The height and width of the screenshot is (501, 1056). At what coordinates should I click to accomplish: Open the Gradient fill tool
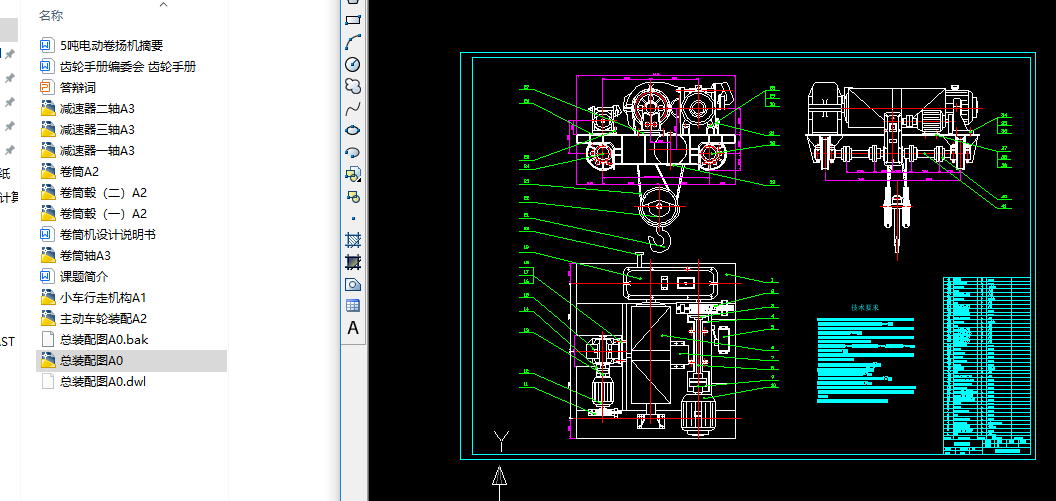point(353,261)
